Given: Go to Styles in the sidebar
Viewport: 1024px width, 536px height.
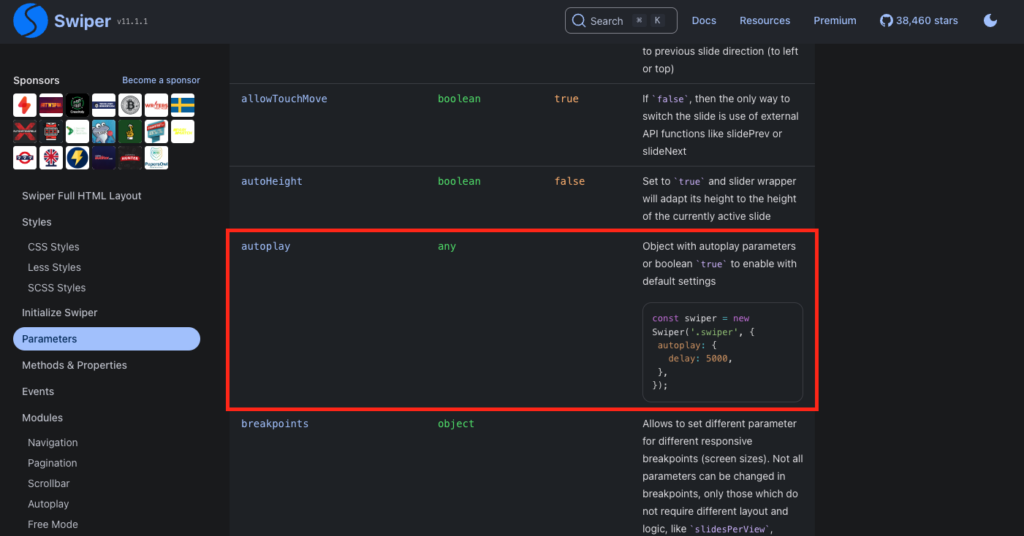Looking at the screenshot, I should [37, 222].
